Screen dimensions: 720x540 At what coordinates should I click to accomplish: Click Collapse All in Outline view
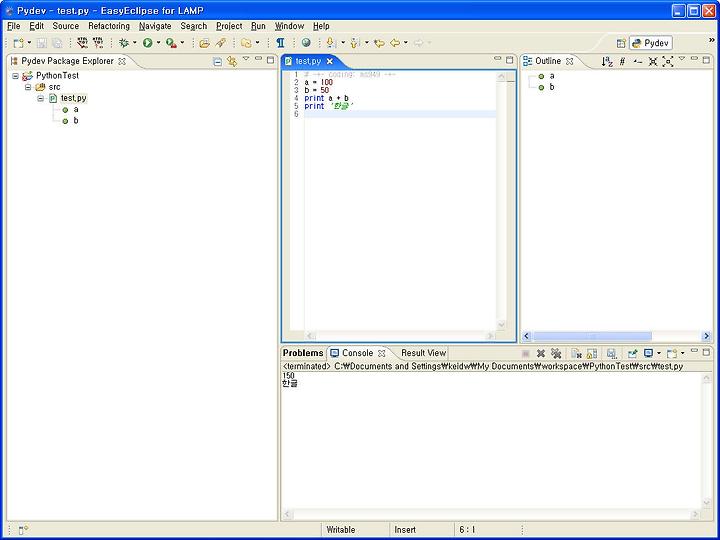point(652,62)
